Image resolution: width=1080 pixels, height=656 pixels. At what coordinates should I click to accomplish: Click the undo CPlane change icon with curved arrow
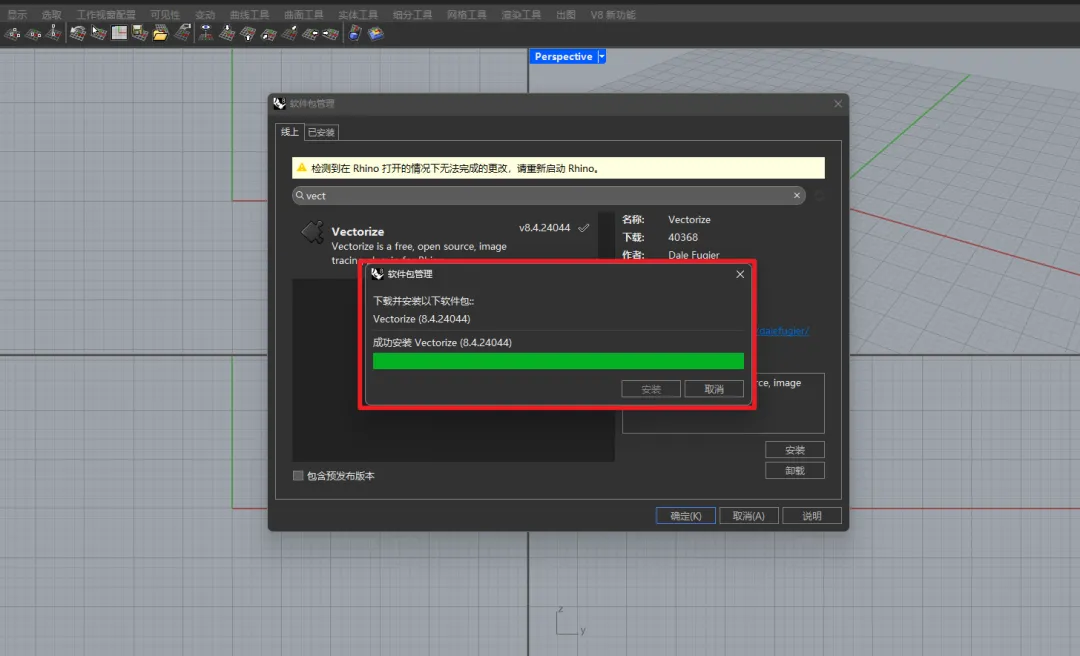click(x=77, y=33)
